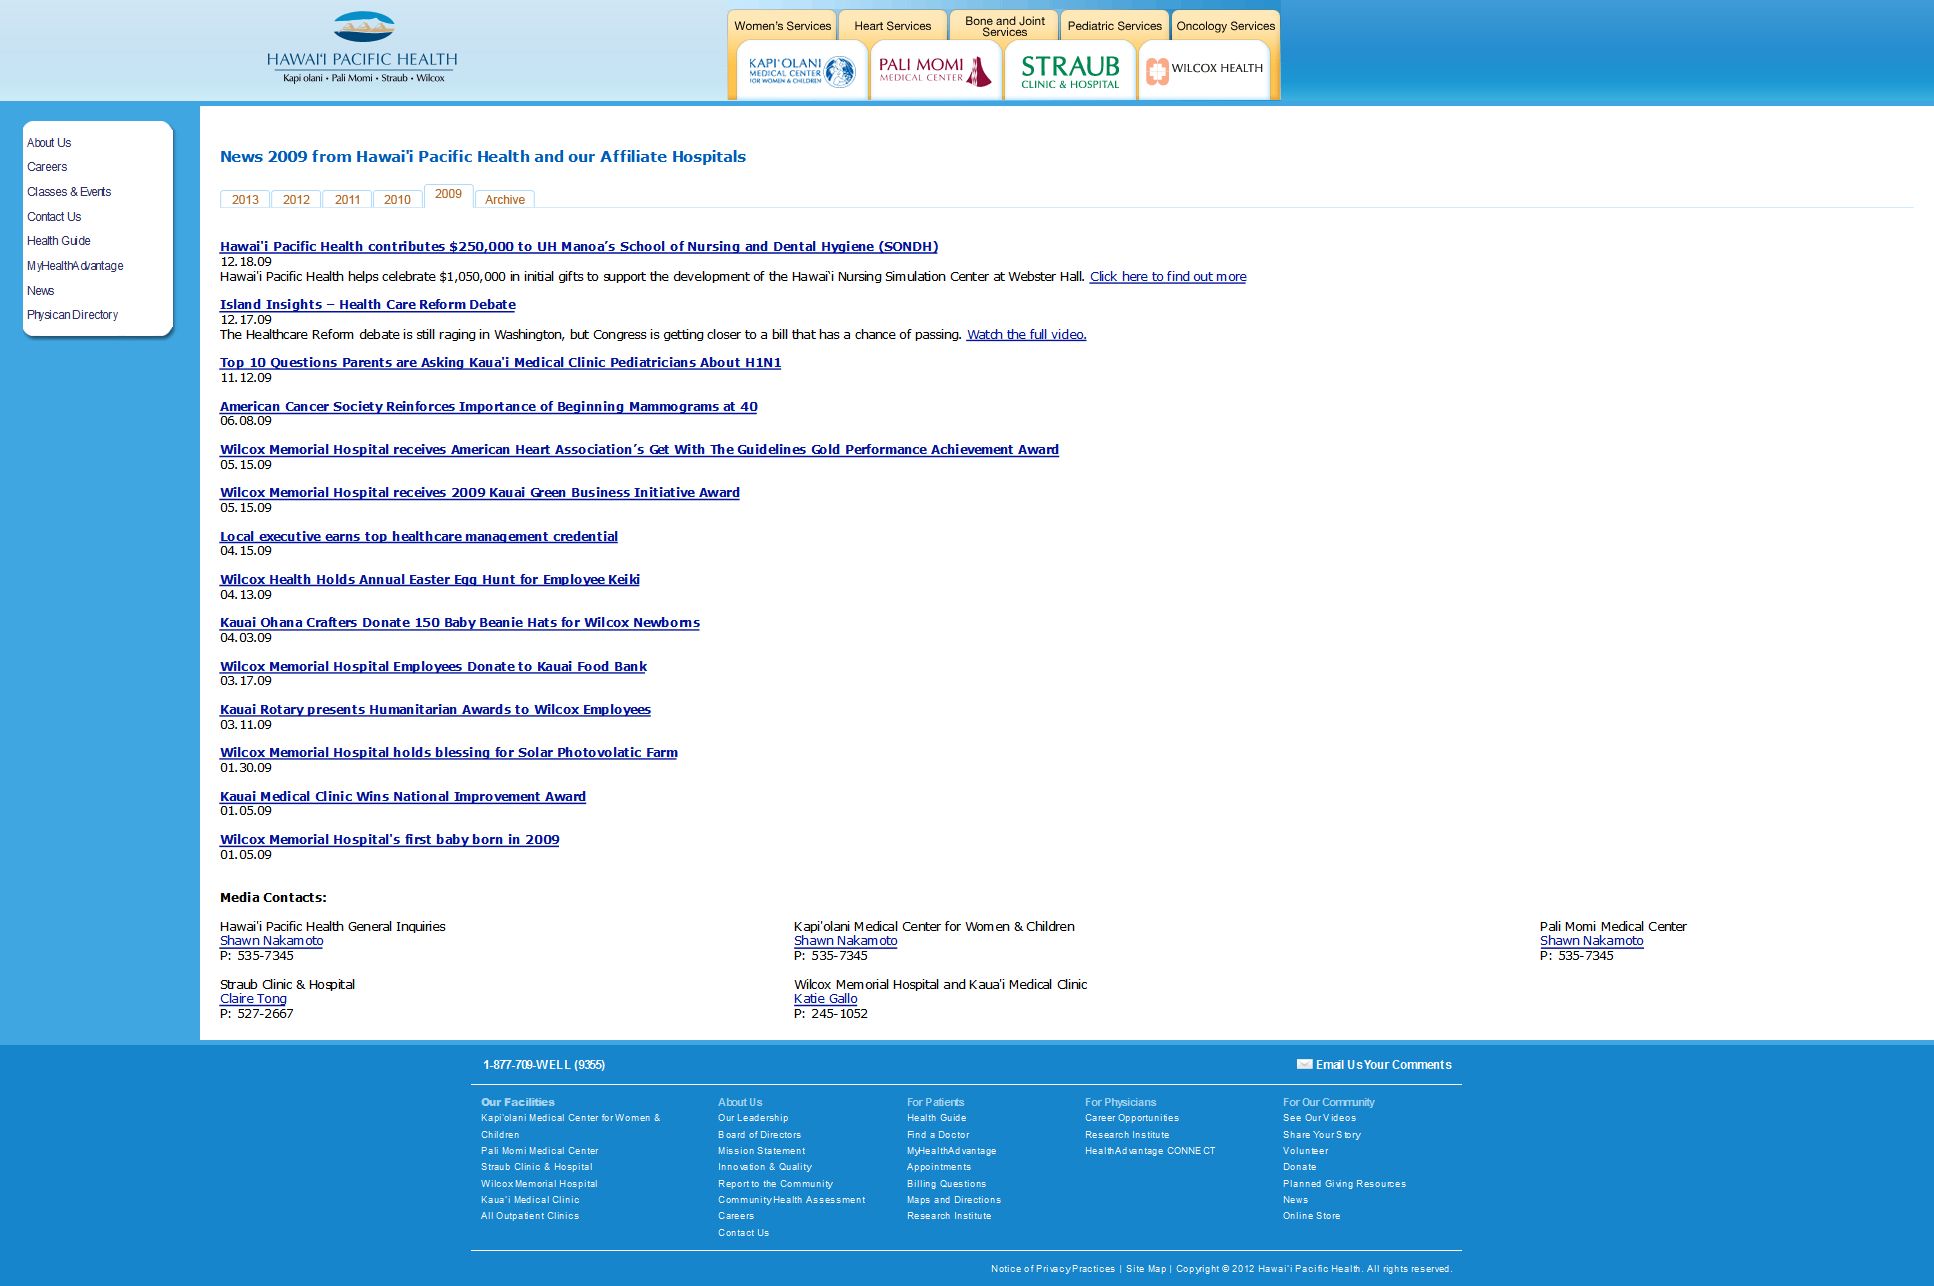Click the Wilcox Health logo
This screenshot has width=1934, height=1286.
click(x=1204, y=69)
